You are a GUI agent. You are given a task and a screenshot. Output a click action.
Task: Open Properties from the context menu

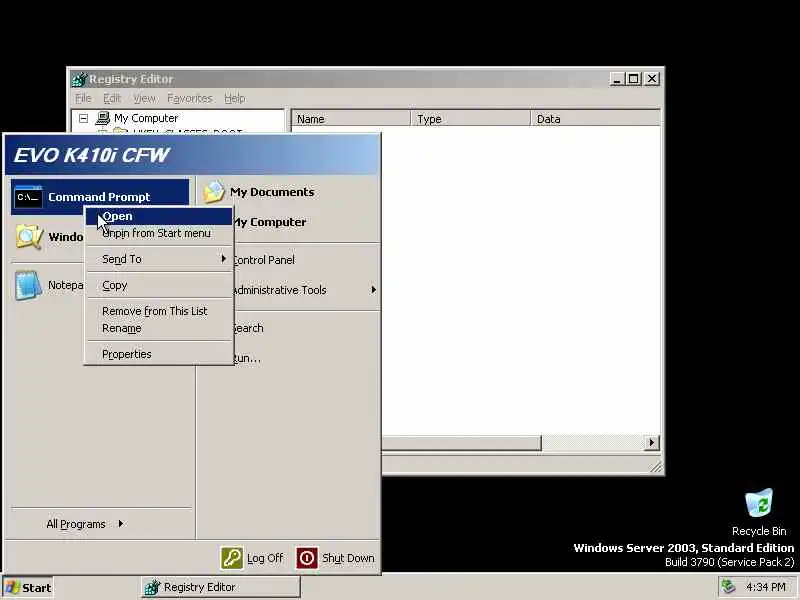(159, 354)
